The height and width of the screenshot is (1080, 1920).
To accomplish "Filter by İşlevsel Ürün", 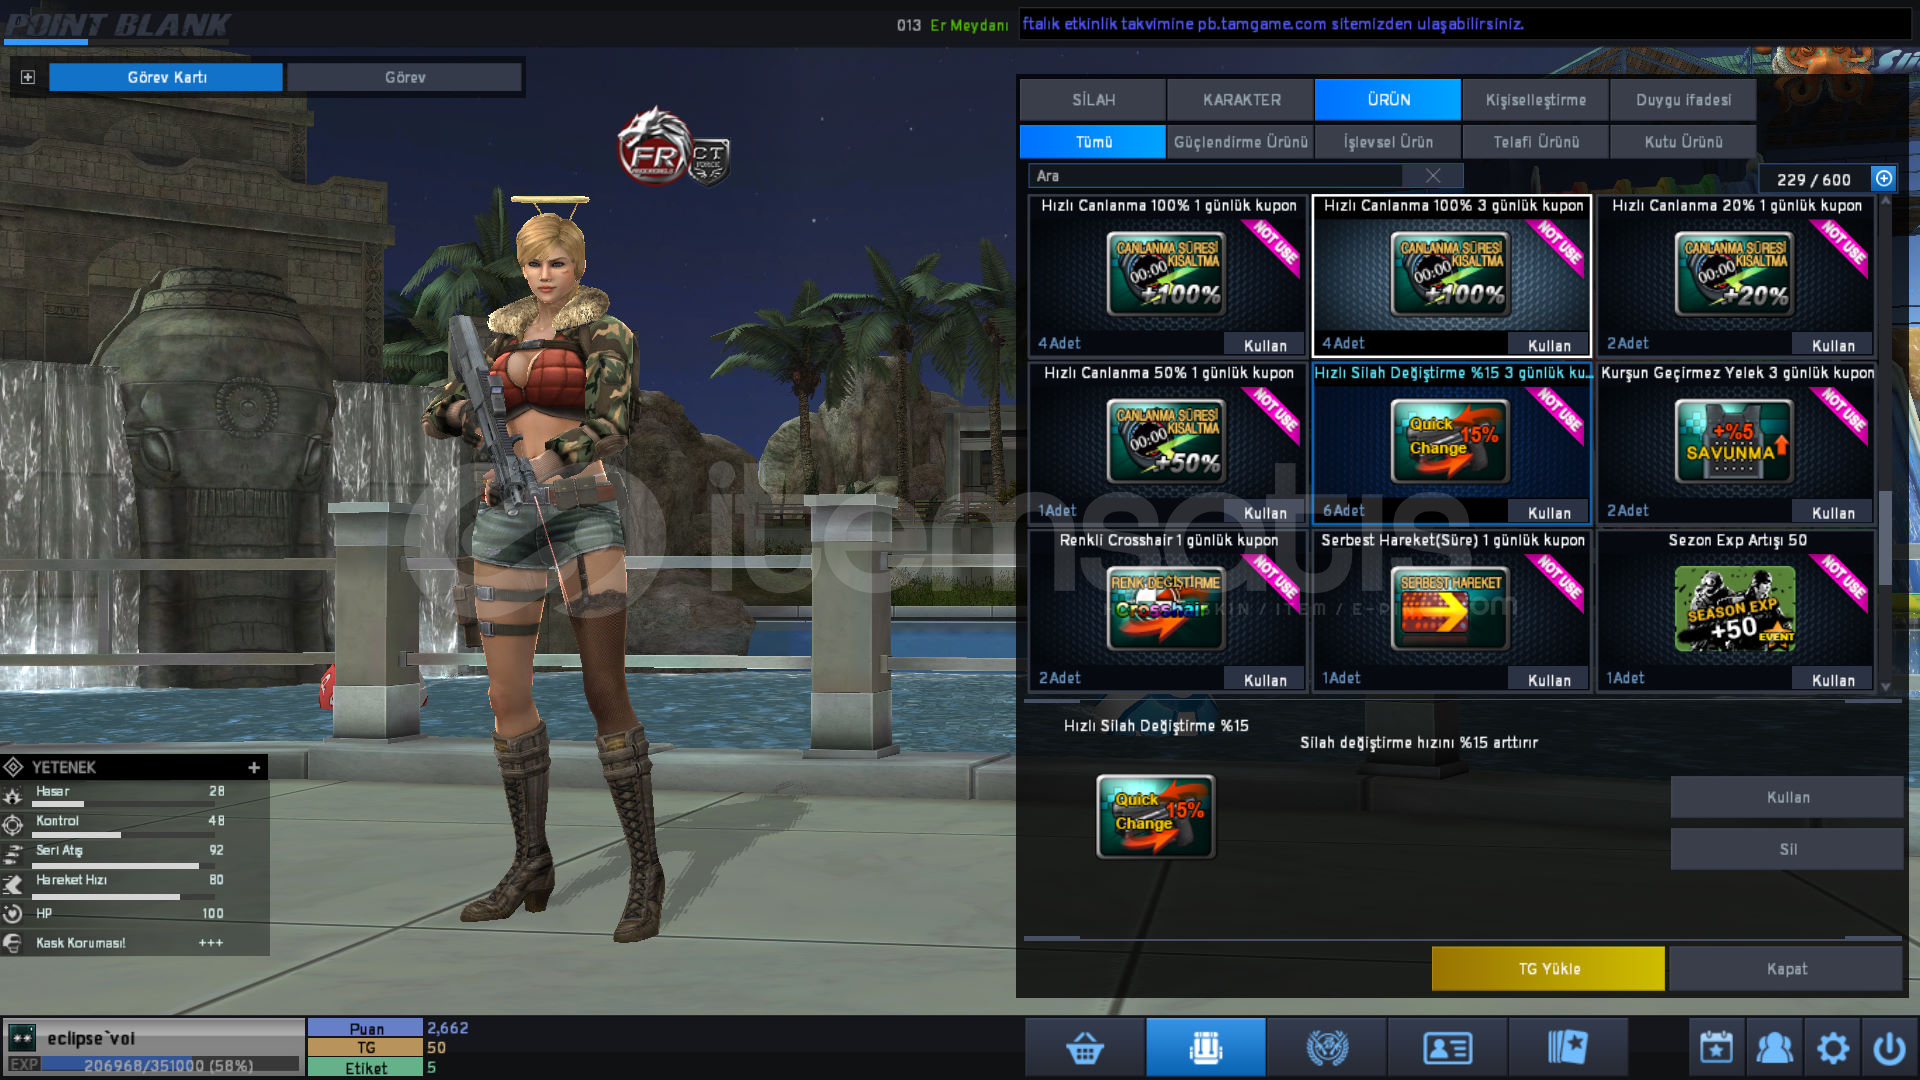I will coord(1388,142).
